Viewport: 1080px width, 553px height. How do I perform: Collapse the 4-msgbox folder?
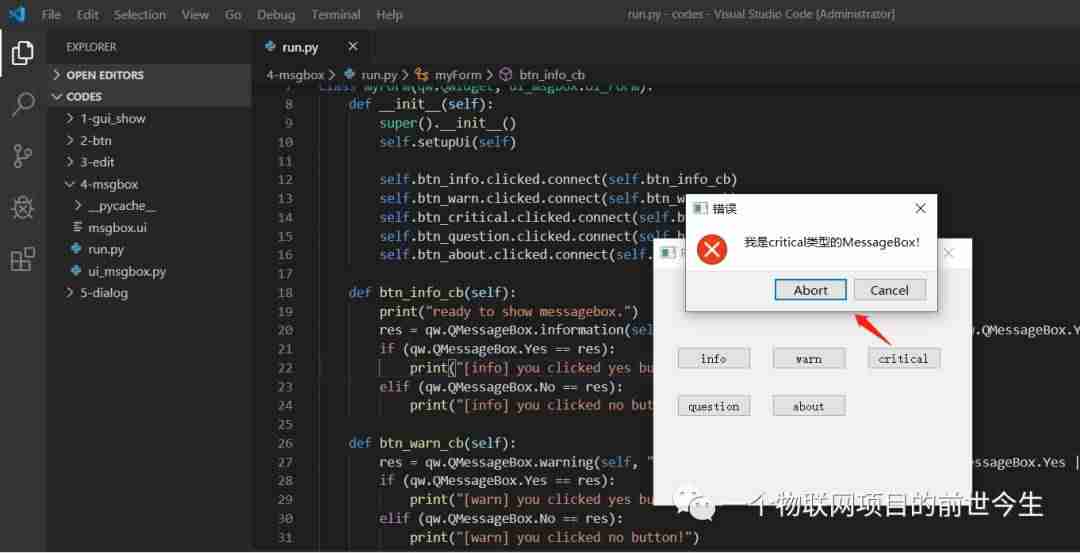coord(149,184)
